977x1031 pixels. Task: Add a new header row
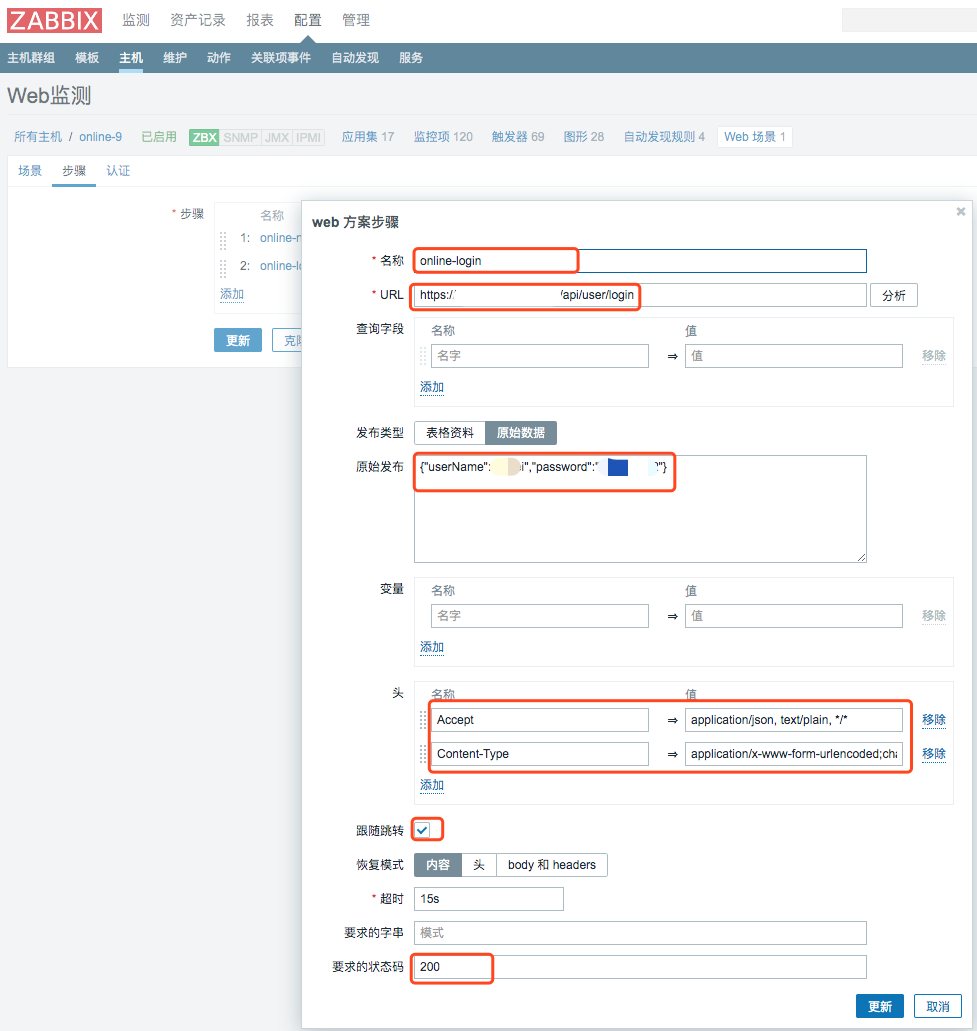click(x=432, y=785)
